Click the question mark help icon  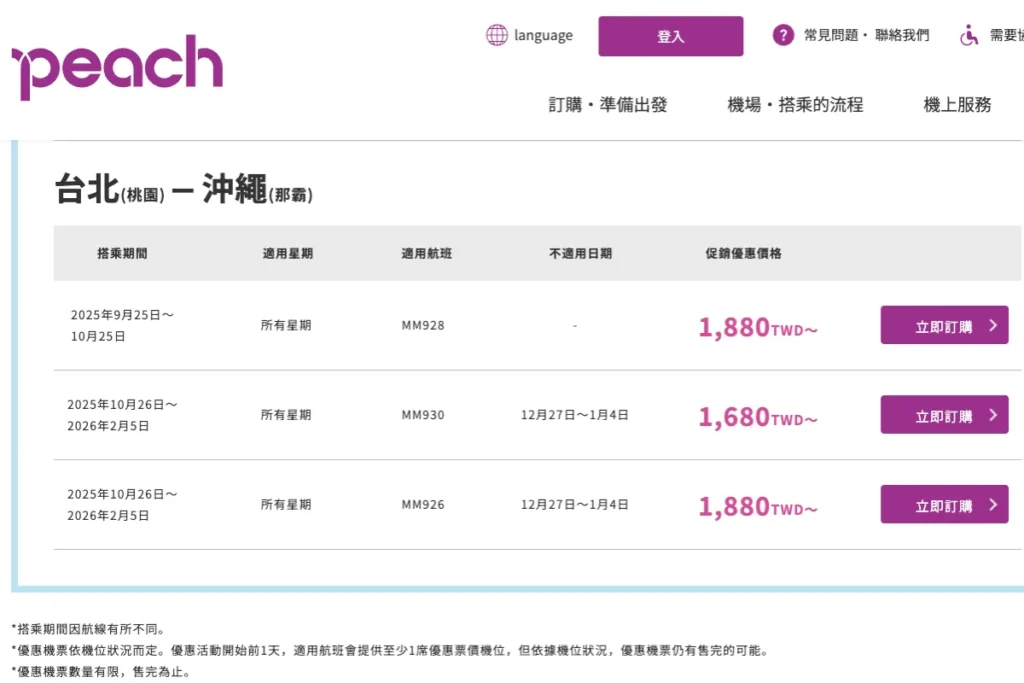783,35
